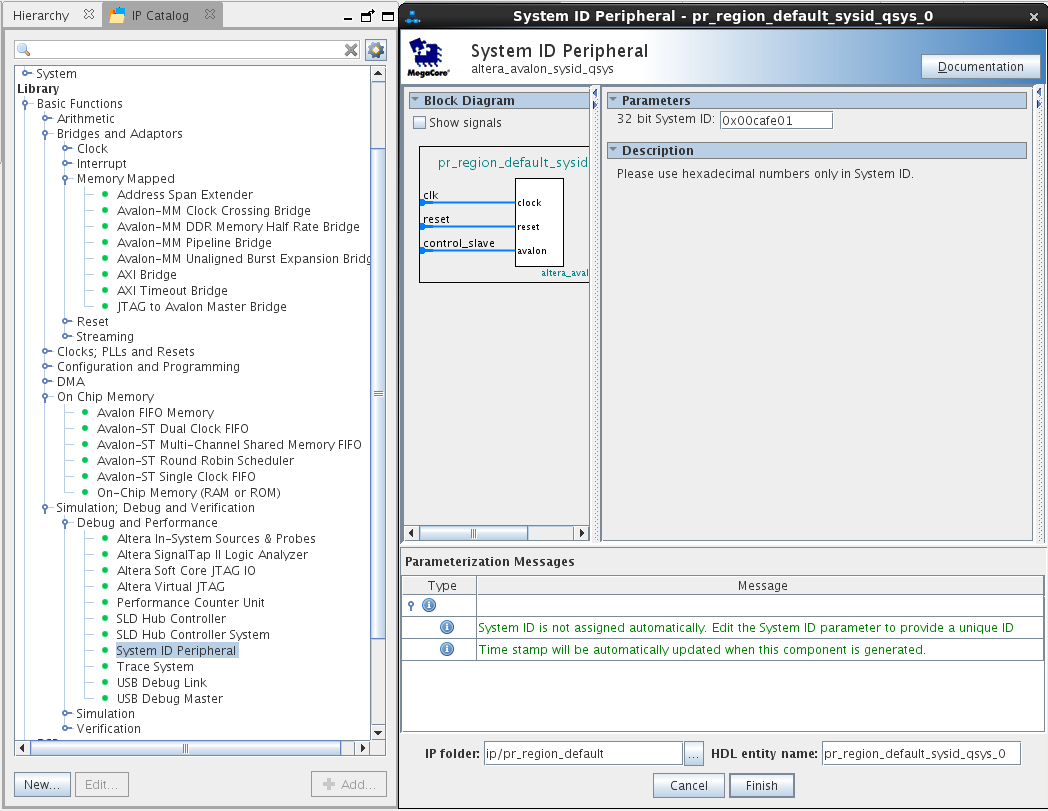Viewport: 1048px width, 811px height.
Task: Click the HDL entity name field
Action: (921, 754)
